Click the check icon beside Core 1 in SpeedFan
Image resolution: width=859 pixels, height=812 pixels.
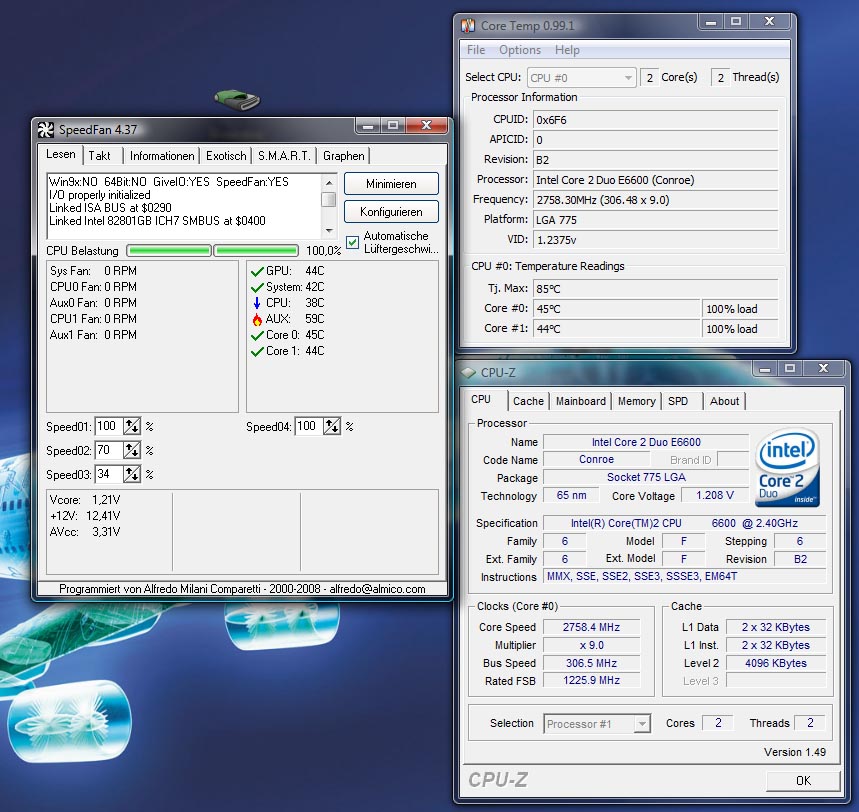[x=257, y=351]
